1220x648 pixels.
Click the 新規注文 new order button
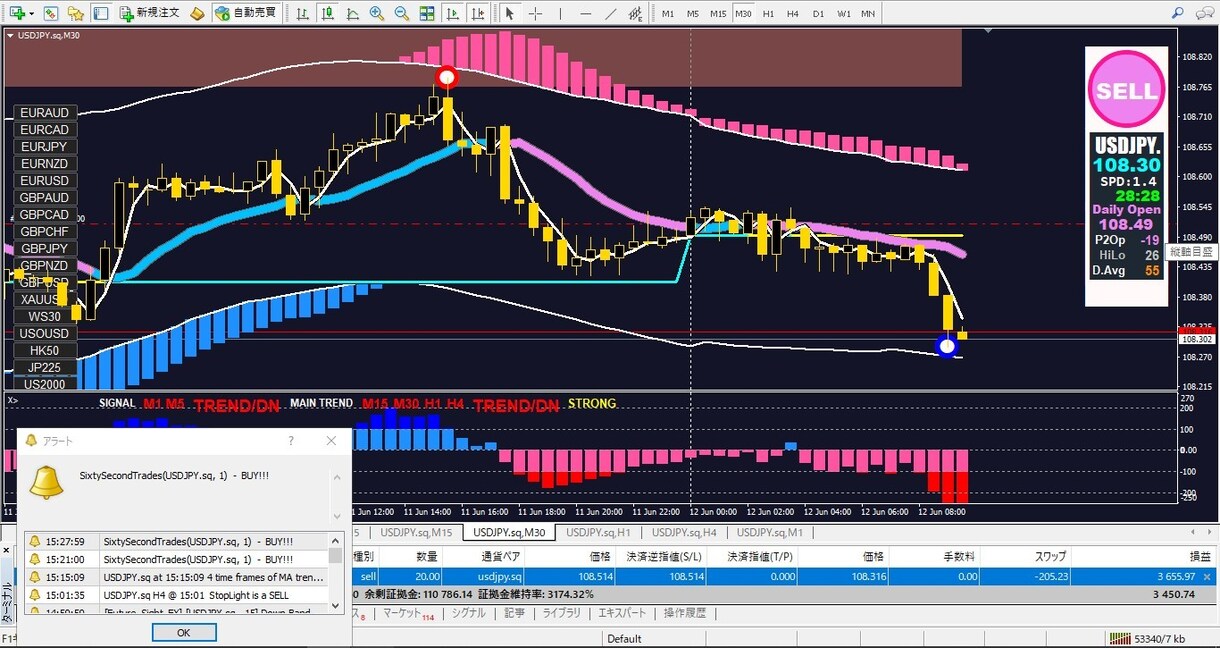[x=150, y=14]
